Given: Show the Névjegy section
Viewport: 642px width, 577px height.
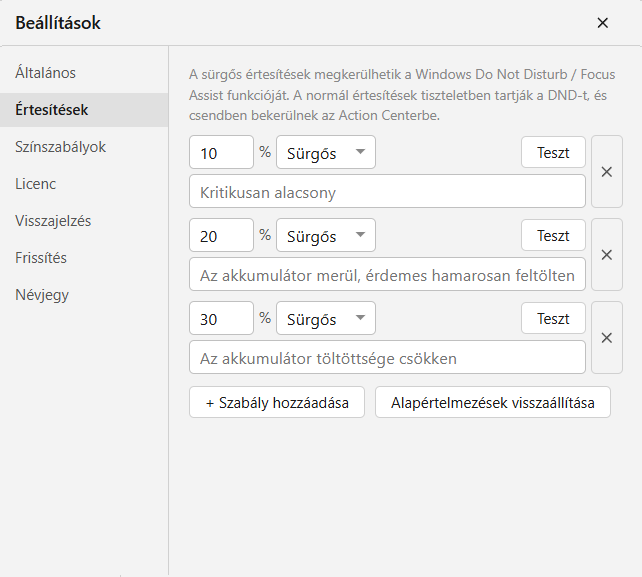Looking at the screenshot, I should (84, 295).
